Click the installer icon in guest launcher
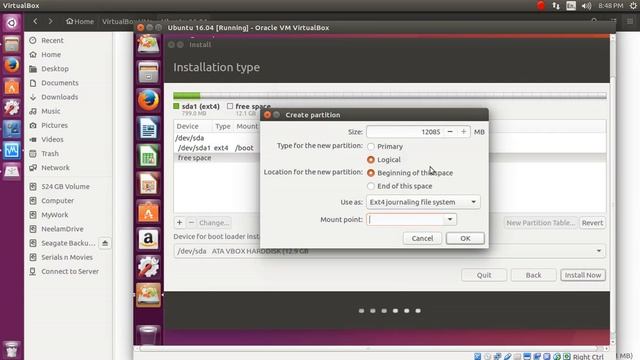This screenshot has width=640, height=360. point(148,295)
